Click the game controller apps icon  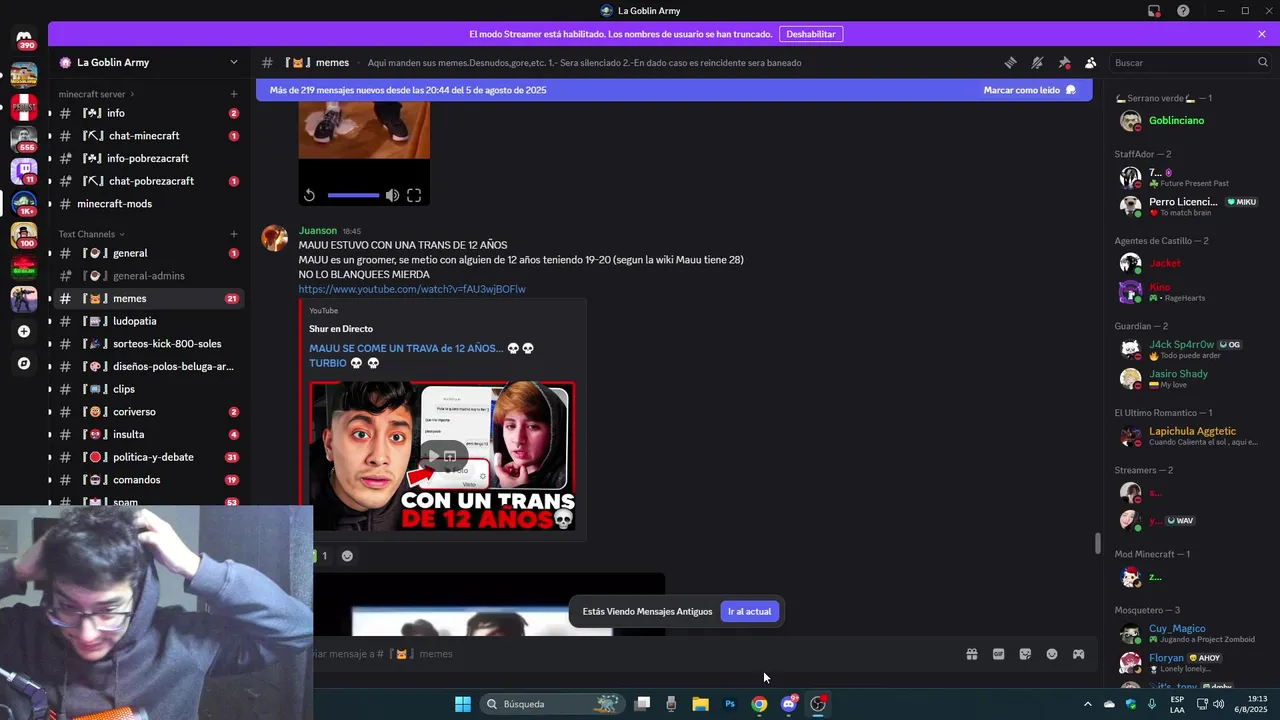[x=1079, y=654]
